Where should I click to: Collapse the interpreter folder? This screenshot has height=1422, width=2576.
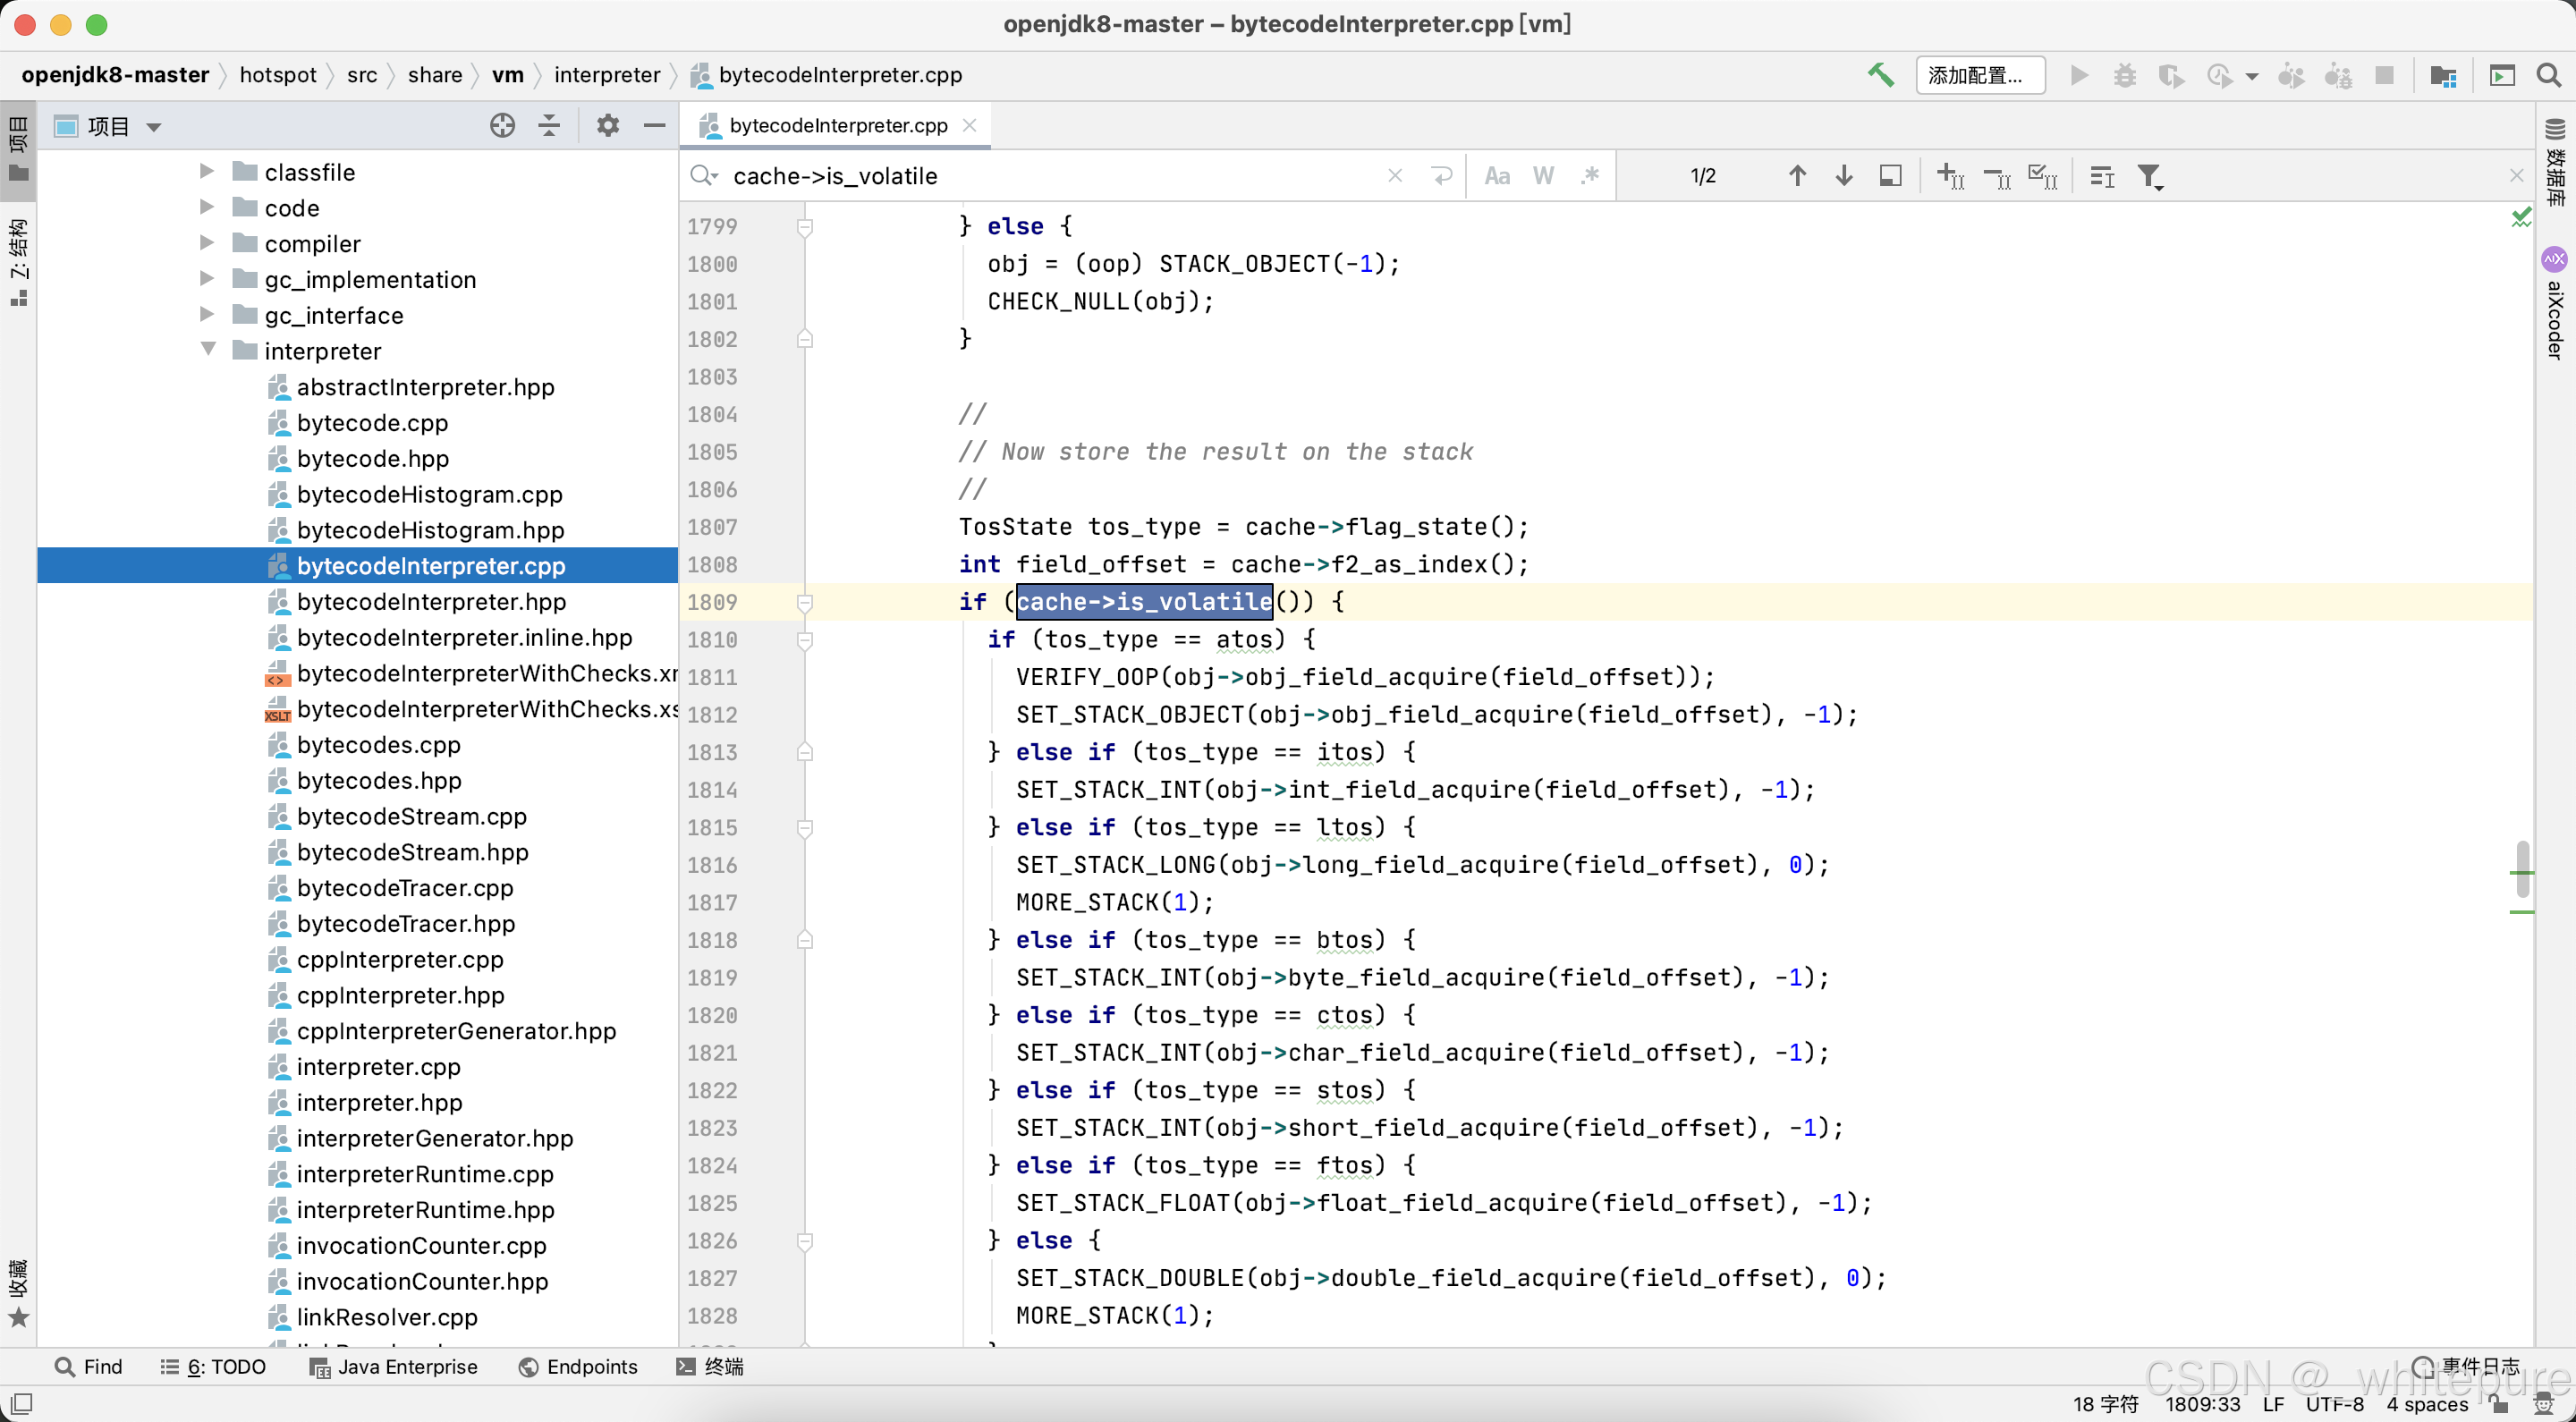click(207, 350)
